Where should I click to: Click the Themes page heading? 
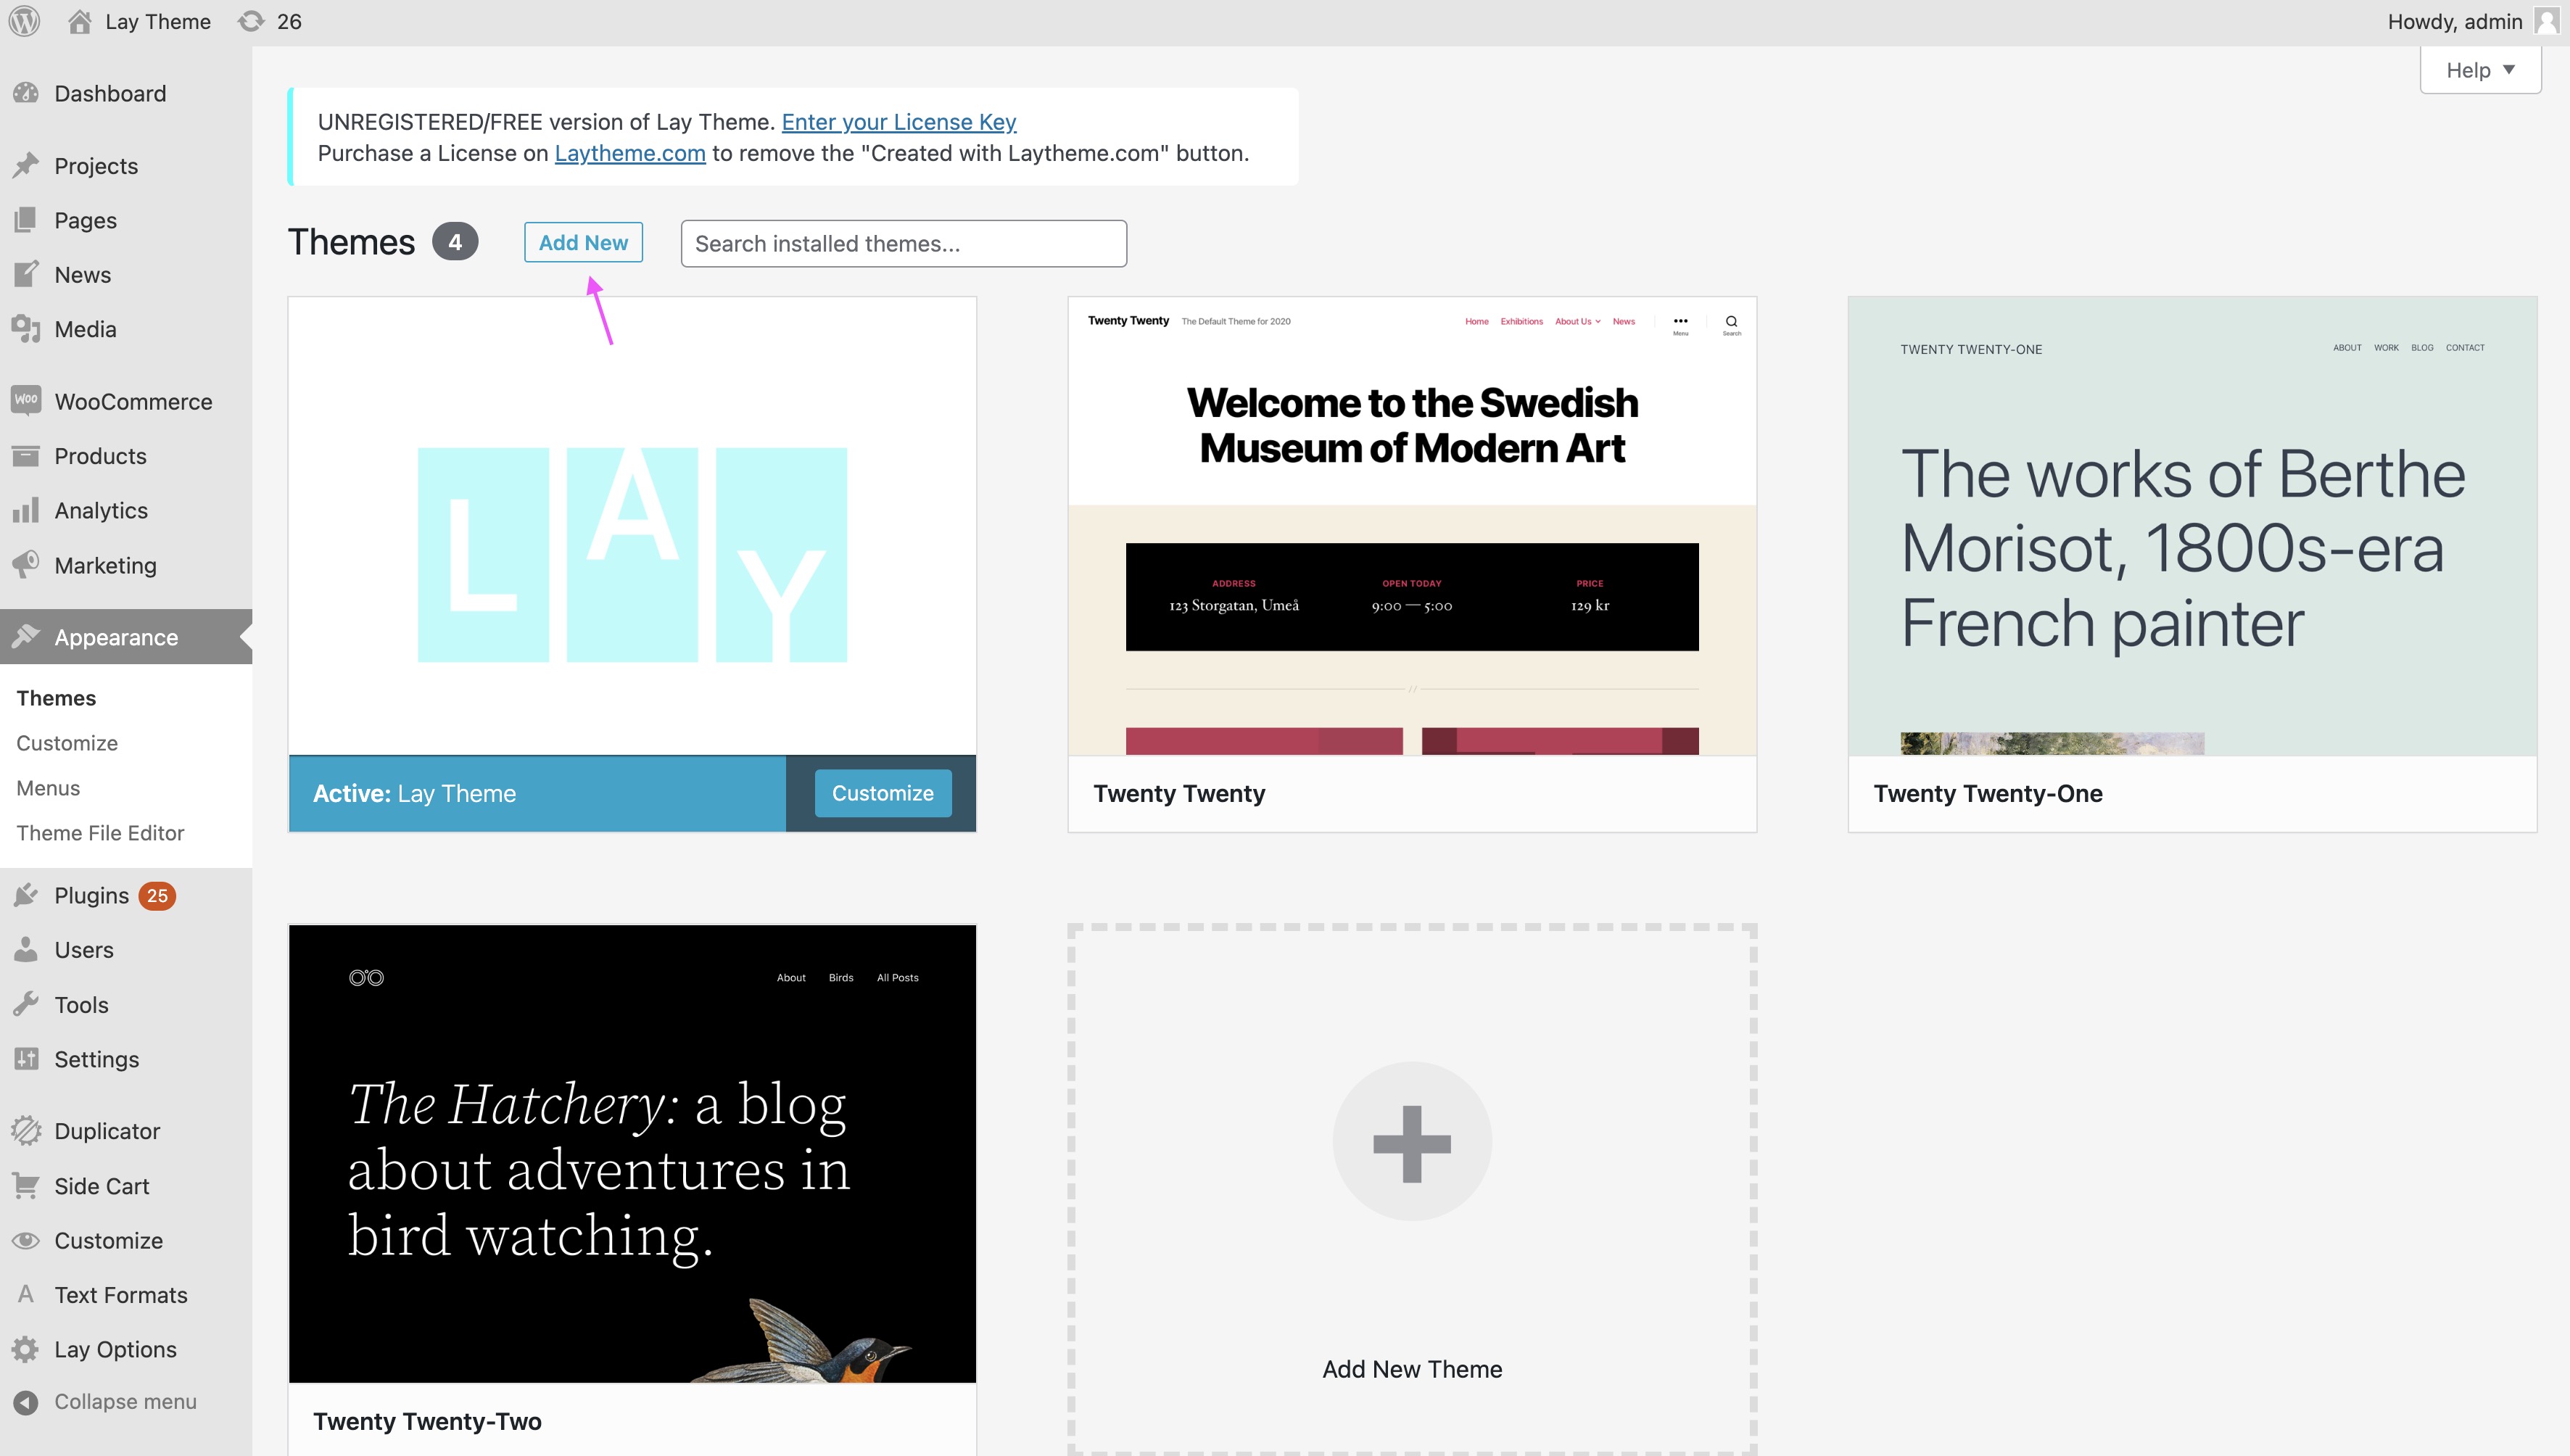pyautogui.click(x=351, y=242)
